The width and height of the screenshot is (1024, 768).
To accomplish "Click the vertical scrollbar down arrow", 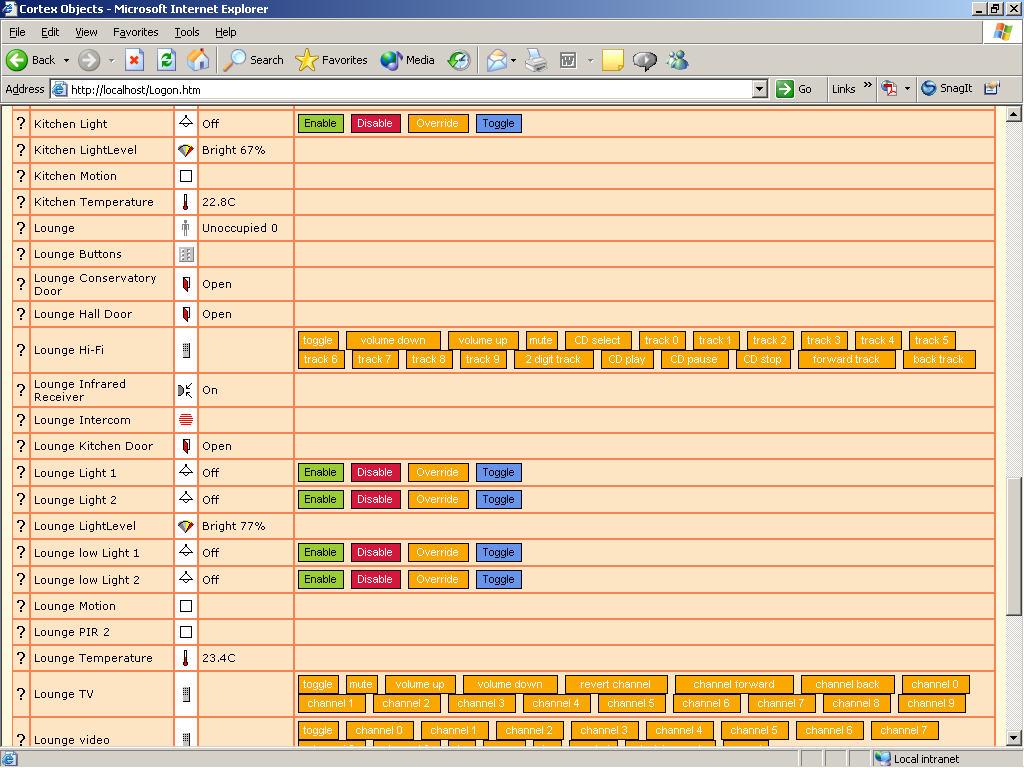I will 1014,738.
